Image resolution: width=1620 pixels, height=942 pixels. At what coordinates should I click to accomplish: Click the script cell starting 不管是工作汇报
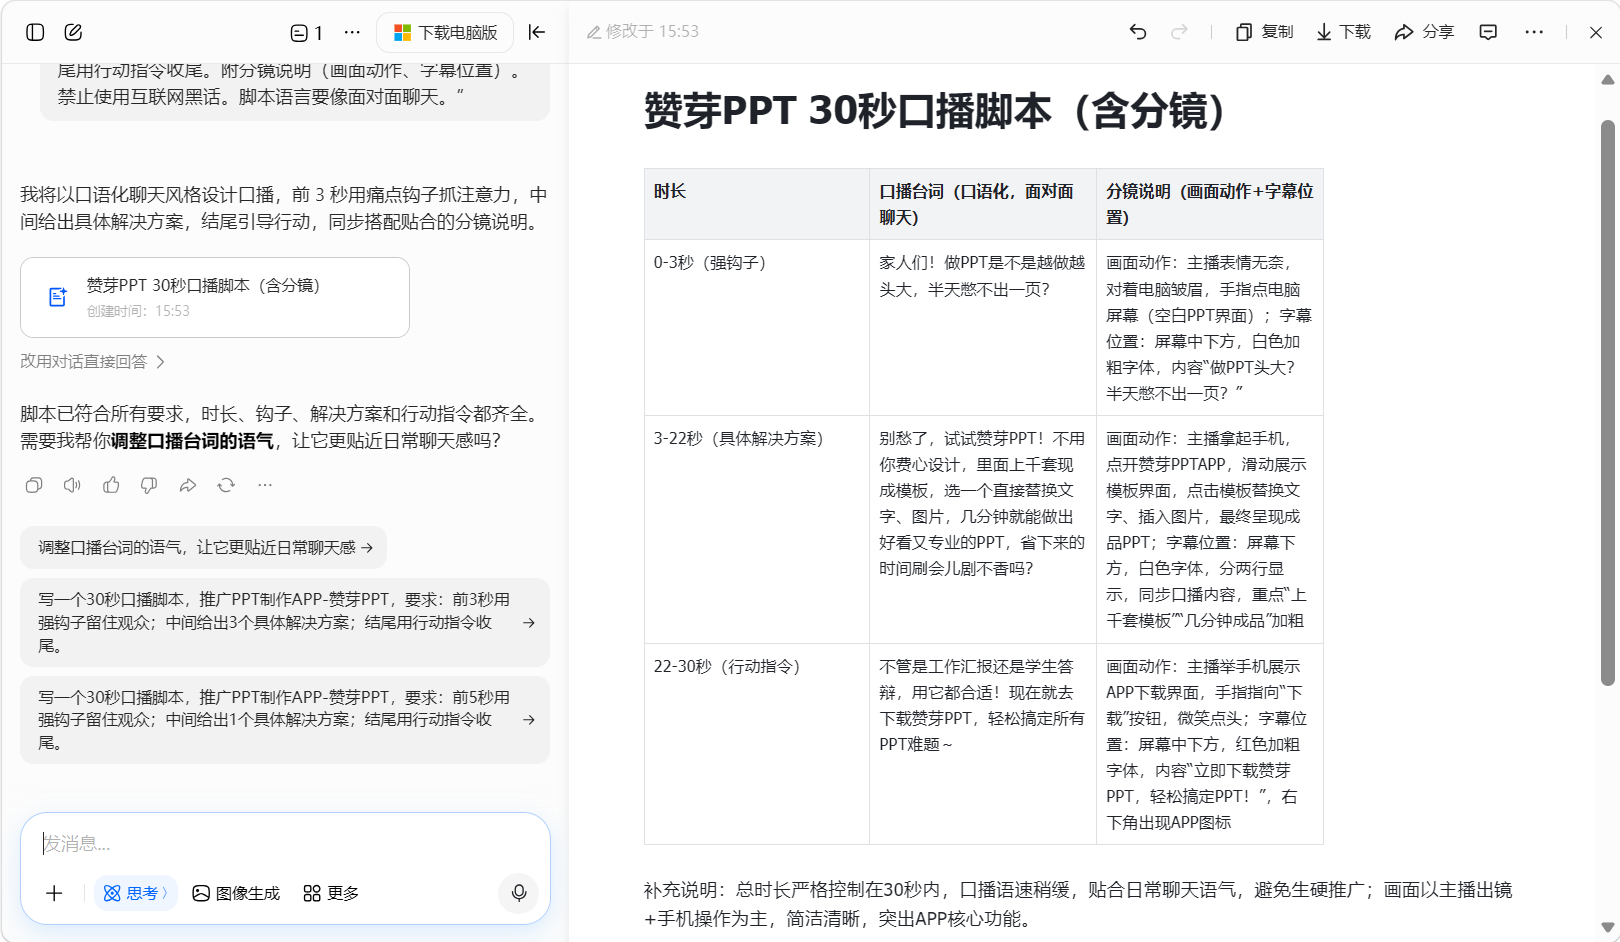[983, 744]
